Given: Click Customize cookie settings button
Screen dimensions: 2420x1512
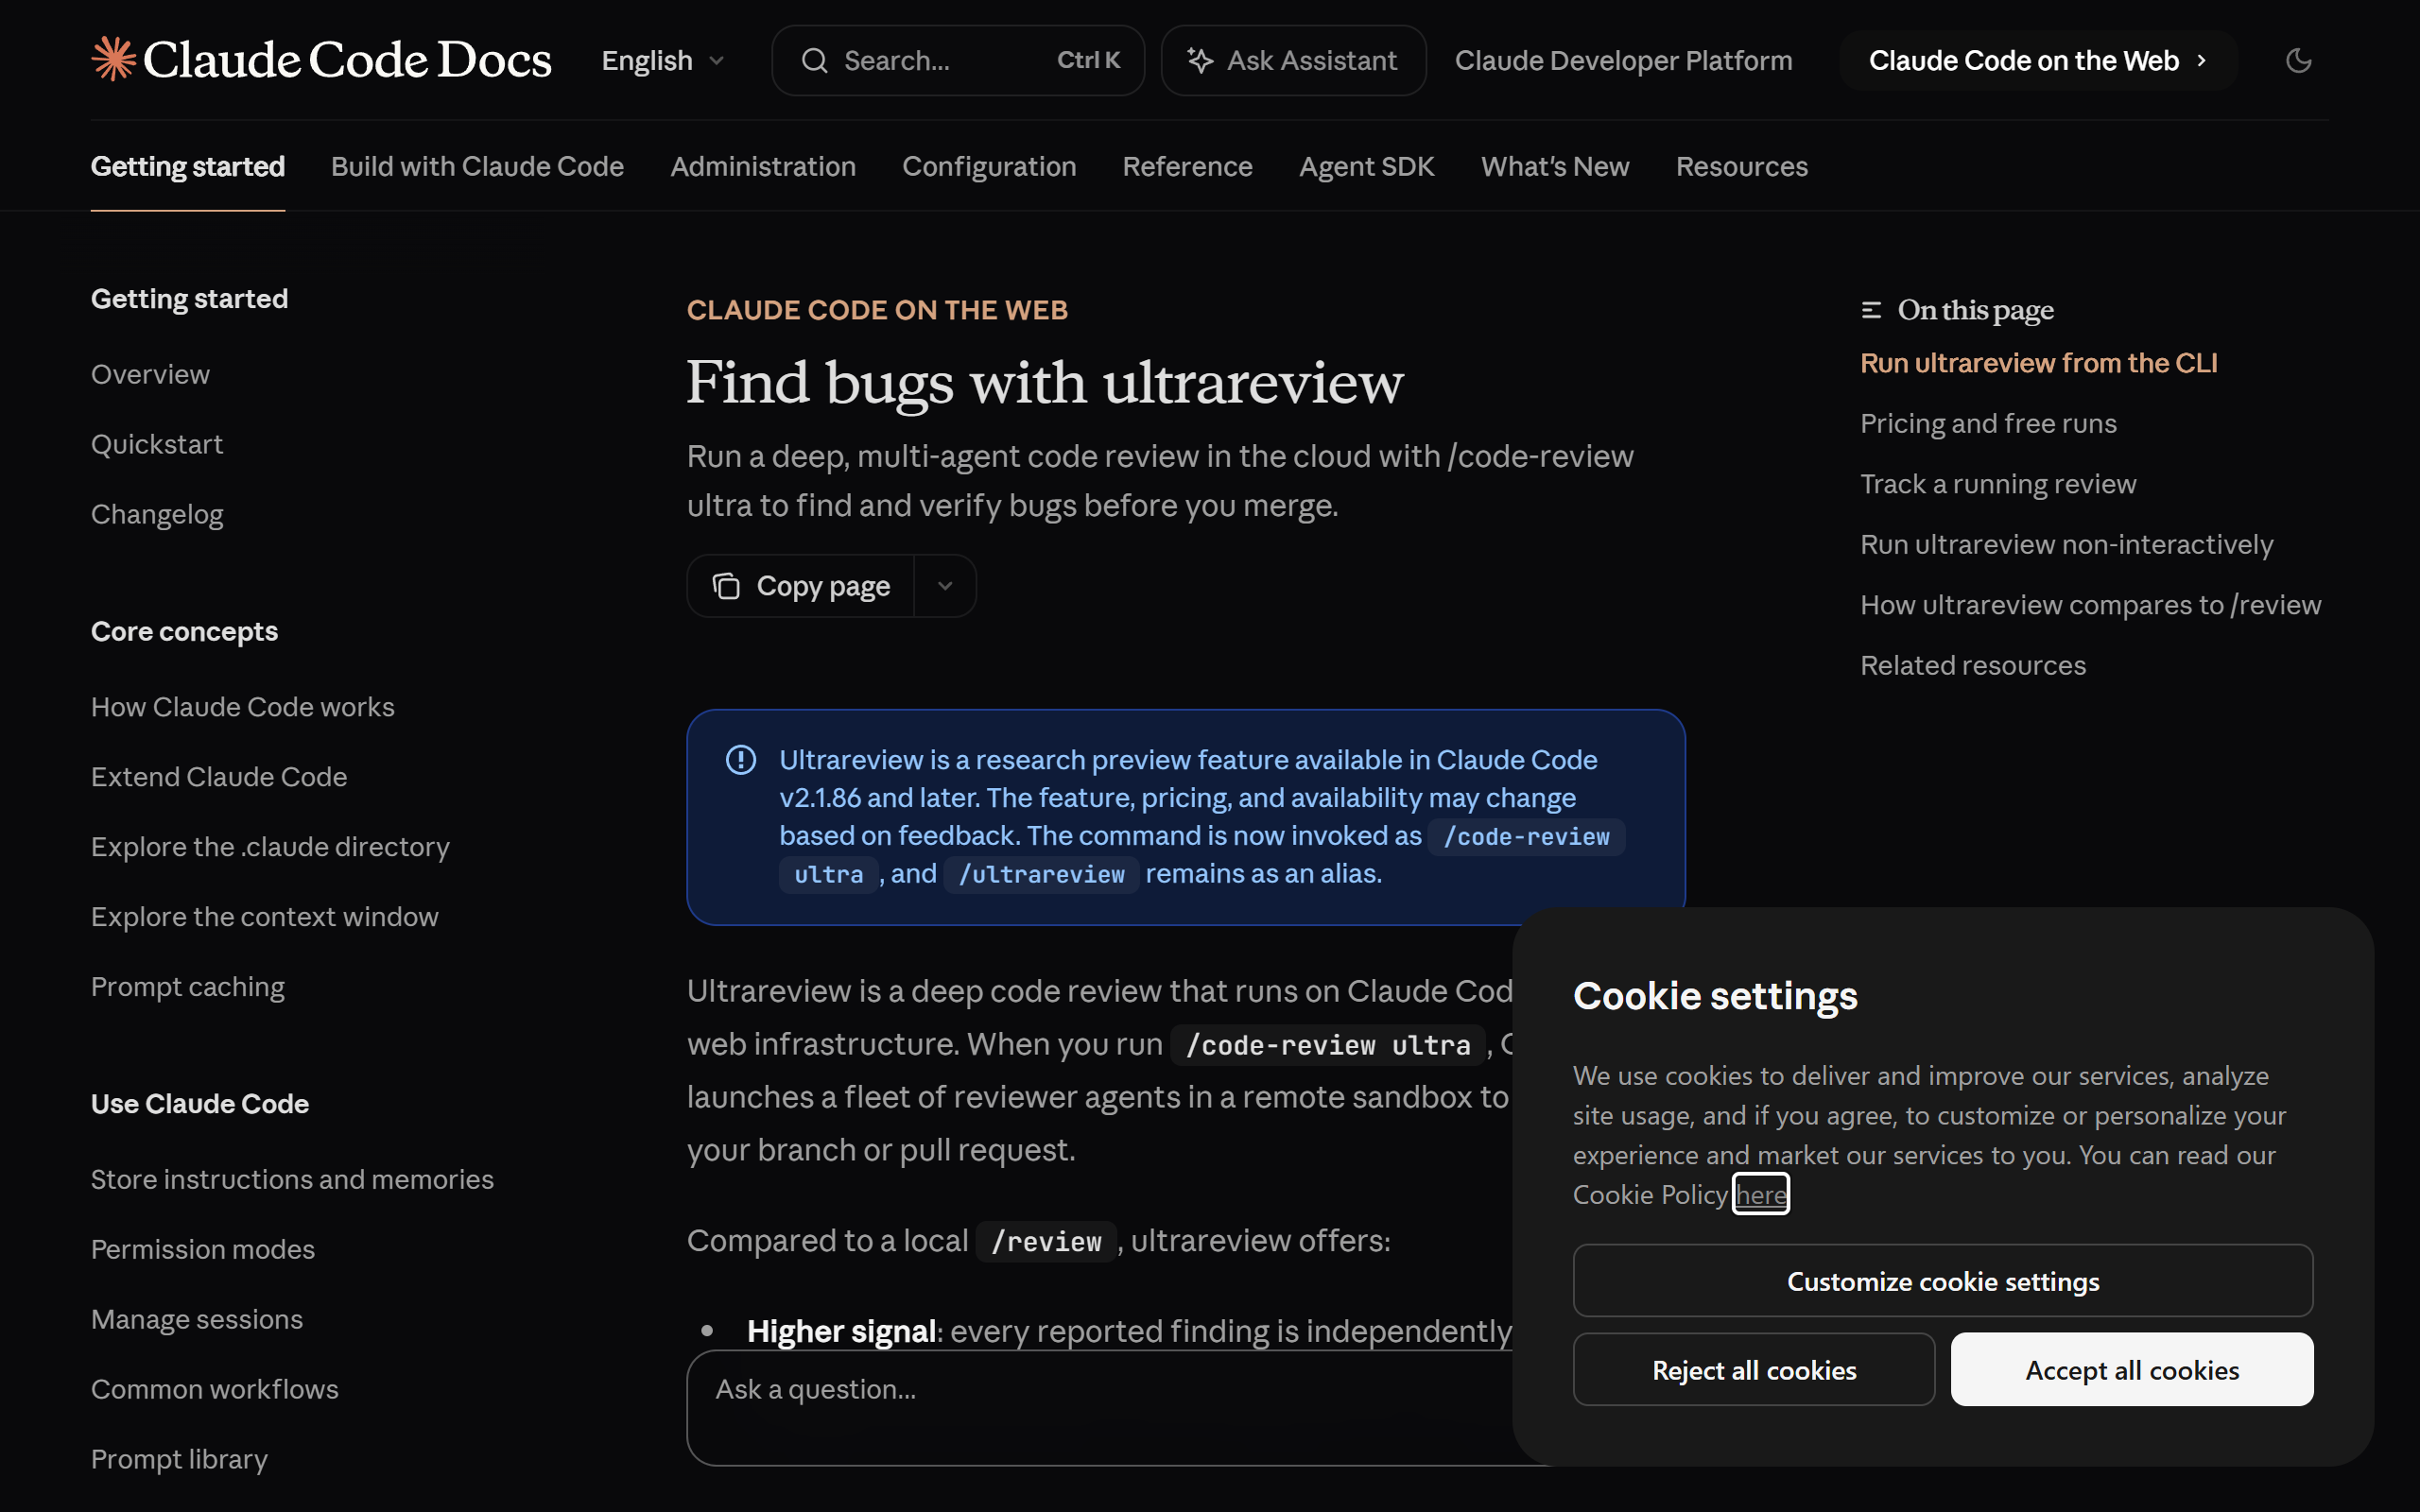Looking at the screenshot, I should coord(1942,1281).
